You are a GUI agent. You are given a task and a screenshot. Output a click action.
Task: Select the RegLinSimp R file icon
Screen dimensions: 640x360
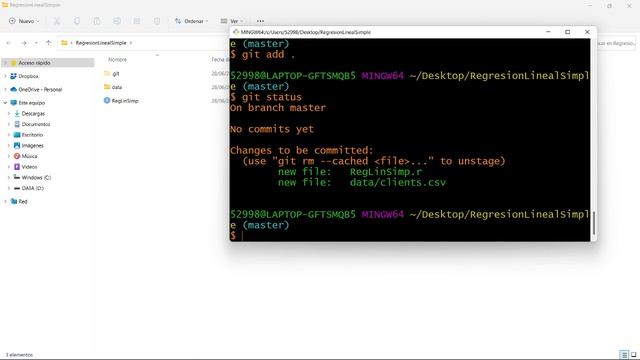(107, 100)
